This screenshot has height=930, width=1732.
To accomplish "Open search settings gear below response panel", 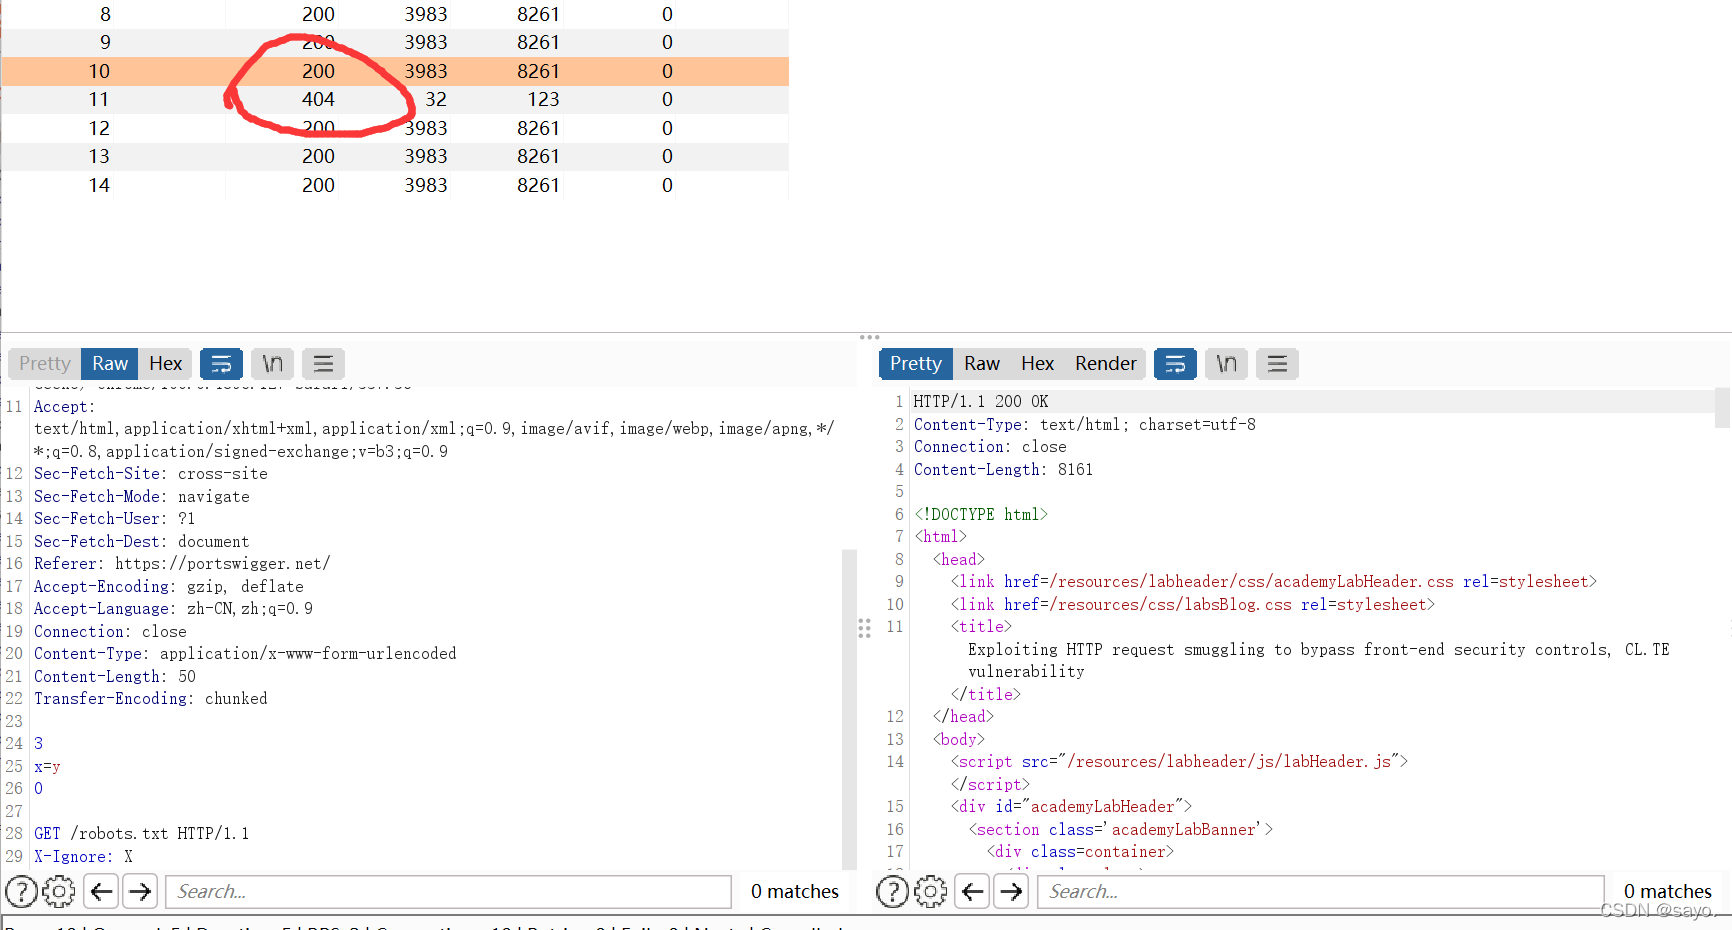I will 930,891.
